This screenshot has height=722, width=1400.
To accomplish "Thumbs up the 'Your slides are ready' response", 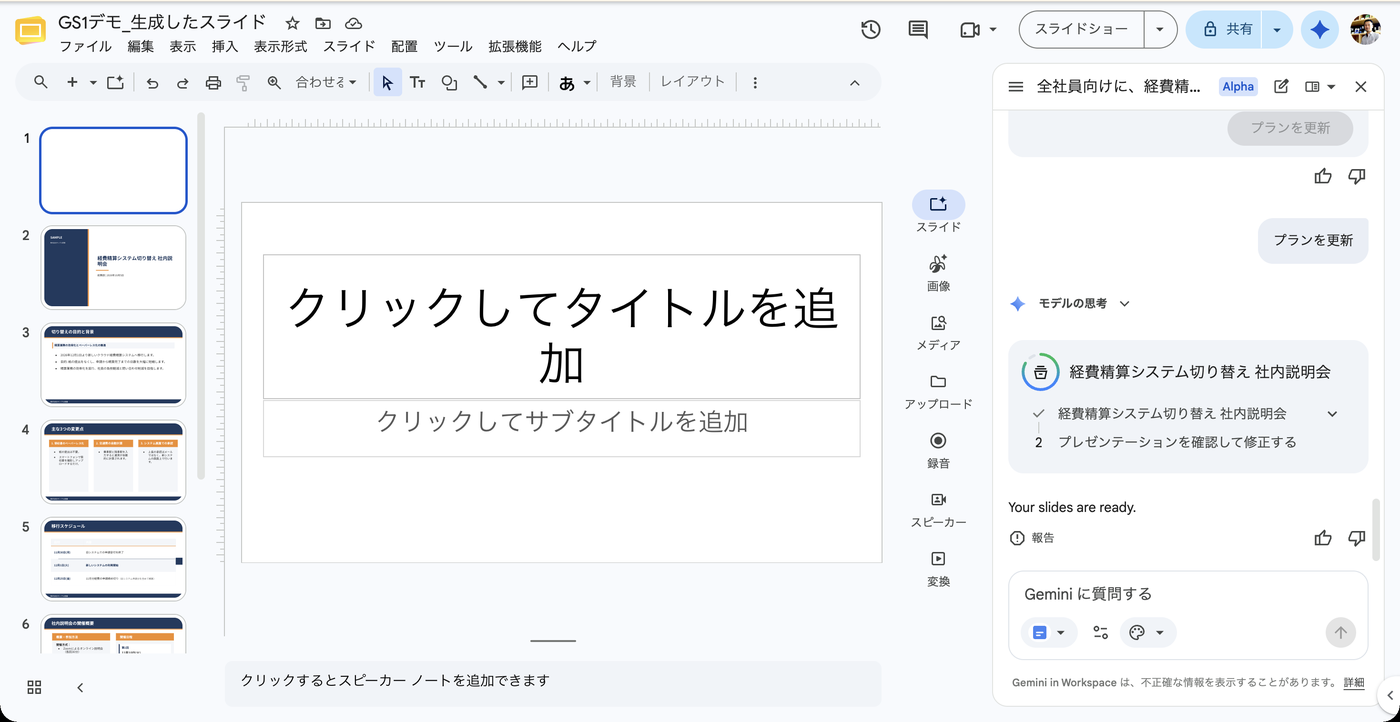I will [x=1323, y=538].
